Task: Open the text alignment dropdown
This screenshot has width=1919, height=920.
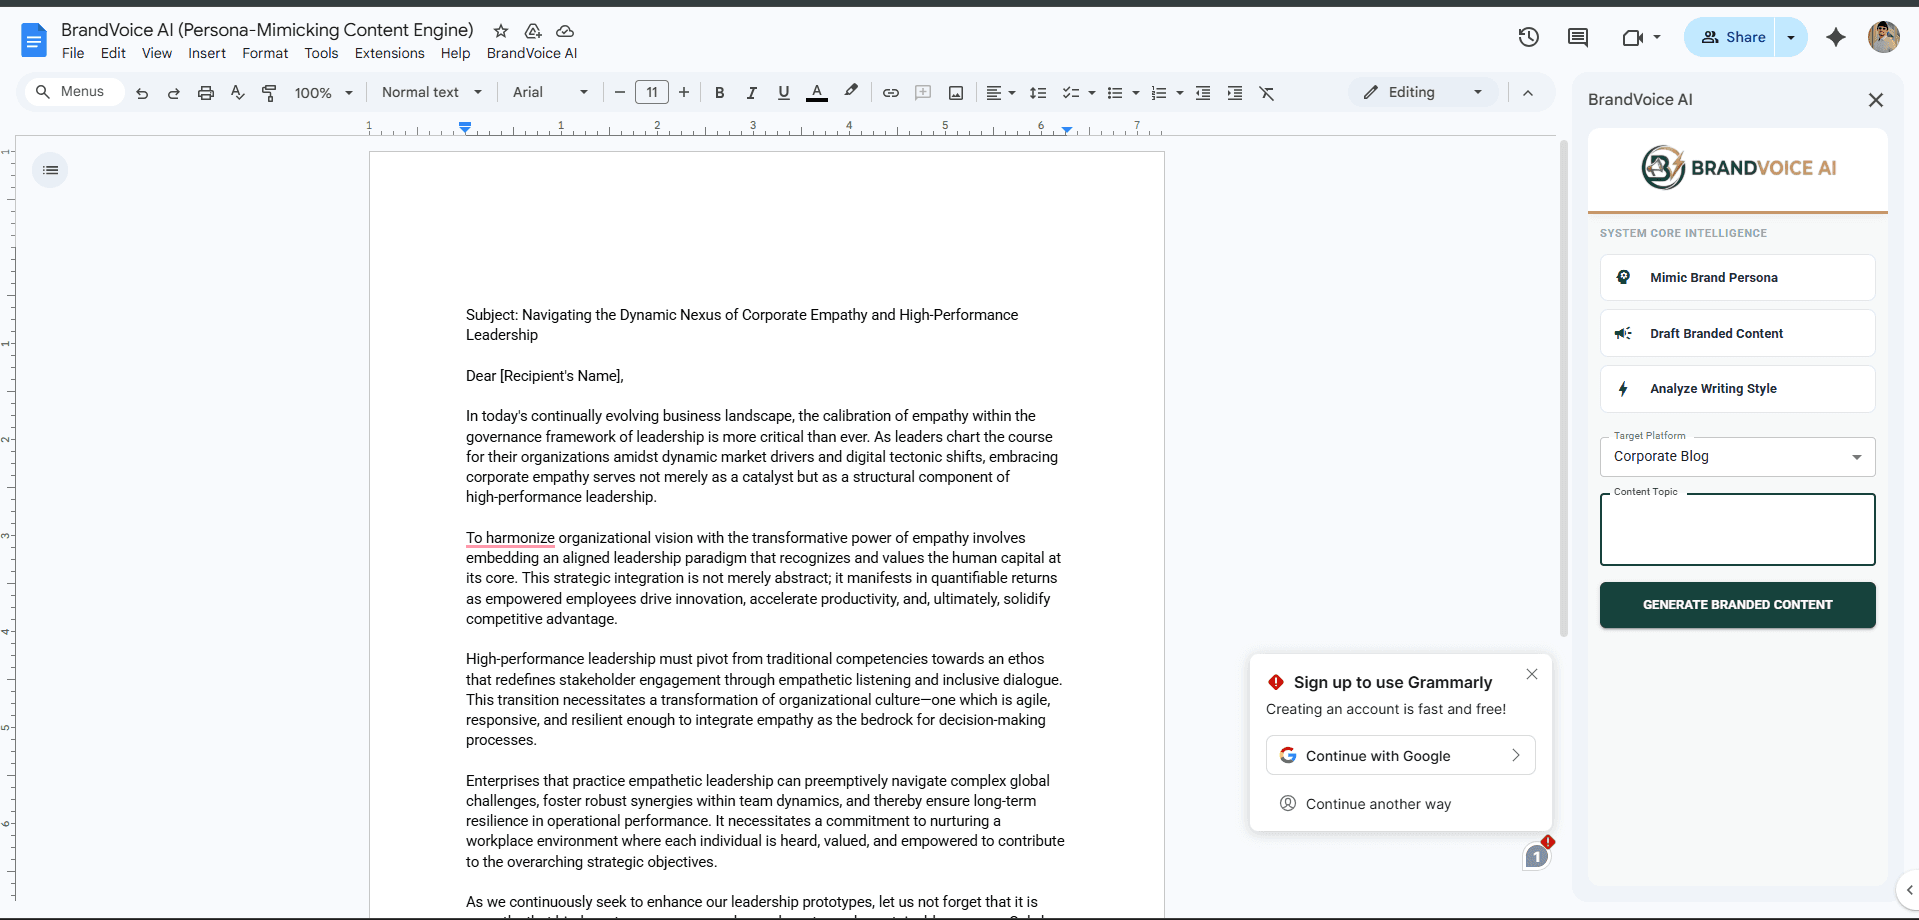Action: coord(1001,93)
